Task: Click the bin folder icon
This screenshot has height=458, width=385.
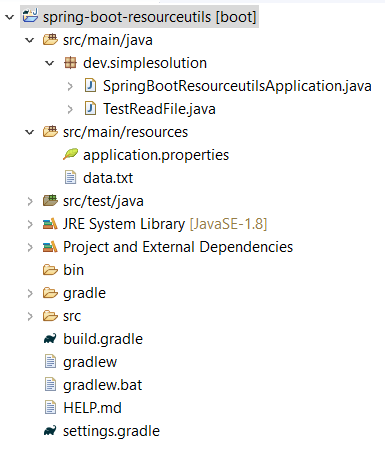Action: pyautogui.click(x=50, y=270)
